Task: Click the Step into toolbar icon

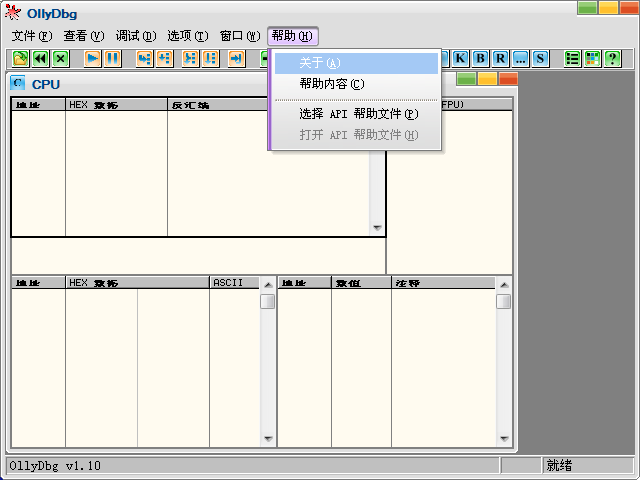Action: point(144,59)
